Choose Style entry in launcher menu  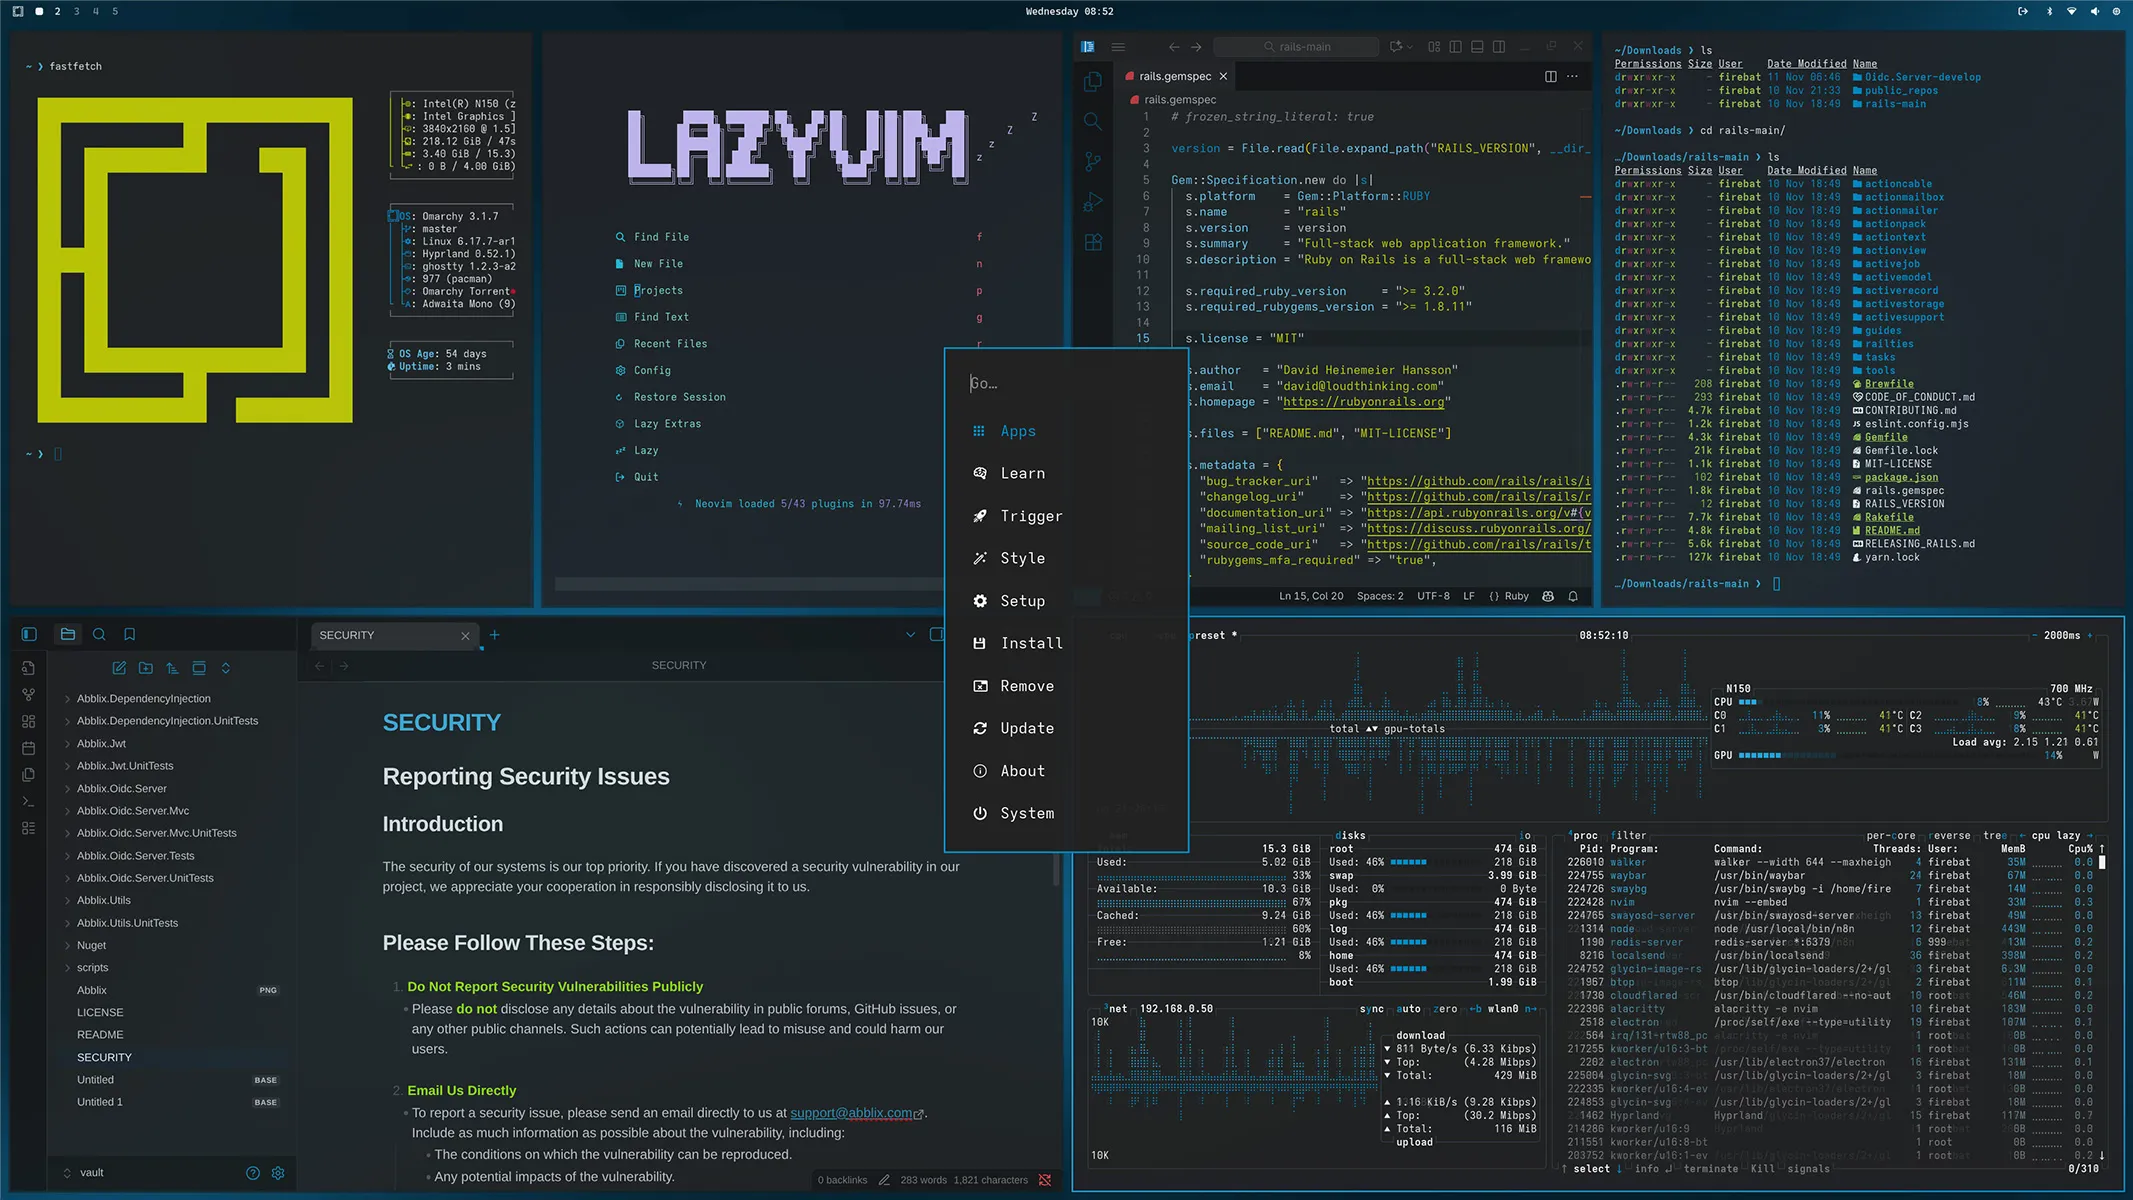1022,558
